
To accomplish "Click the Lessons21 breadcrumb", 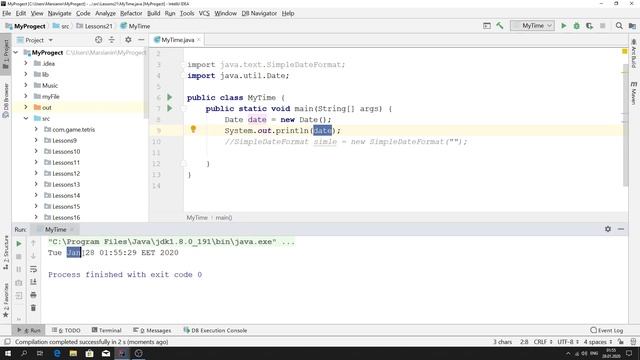I will 94,26.
